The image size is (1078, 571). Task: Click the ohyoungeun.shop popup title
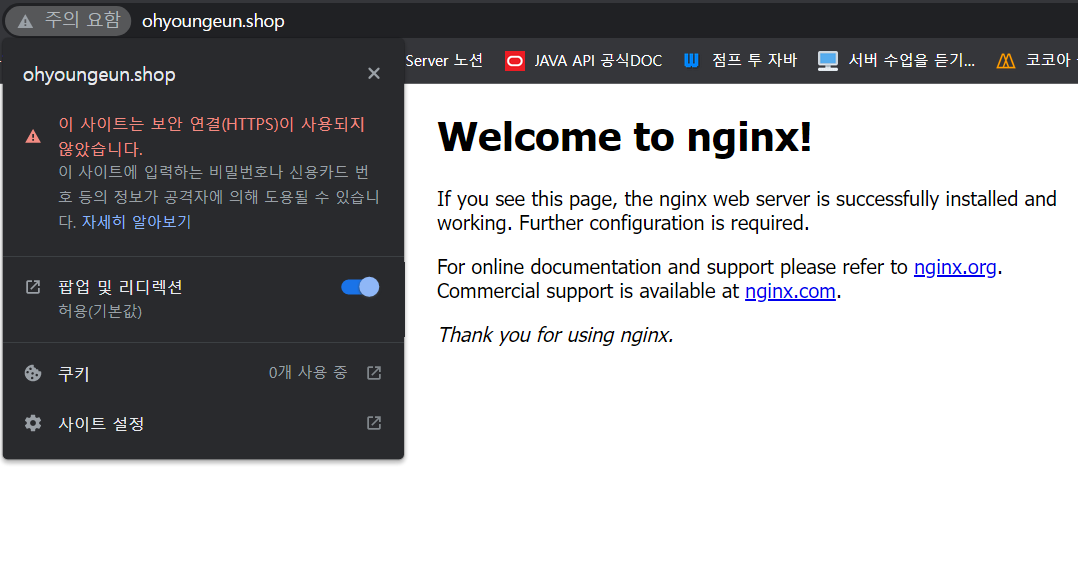[99, 74]
